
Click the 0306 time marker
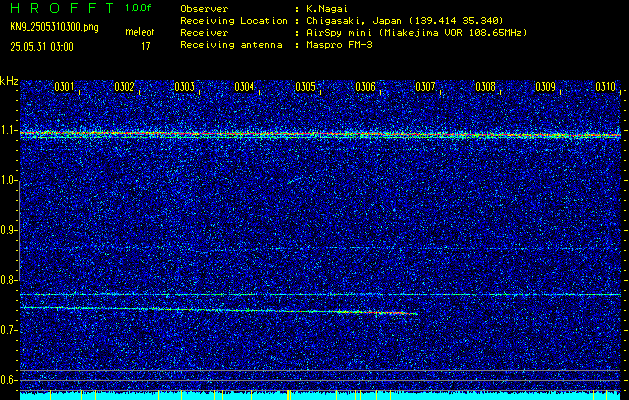365,87
